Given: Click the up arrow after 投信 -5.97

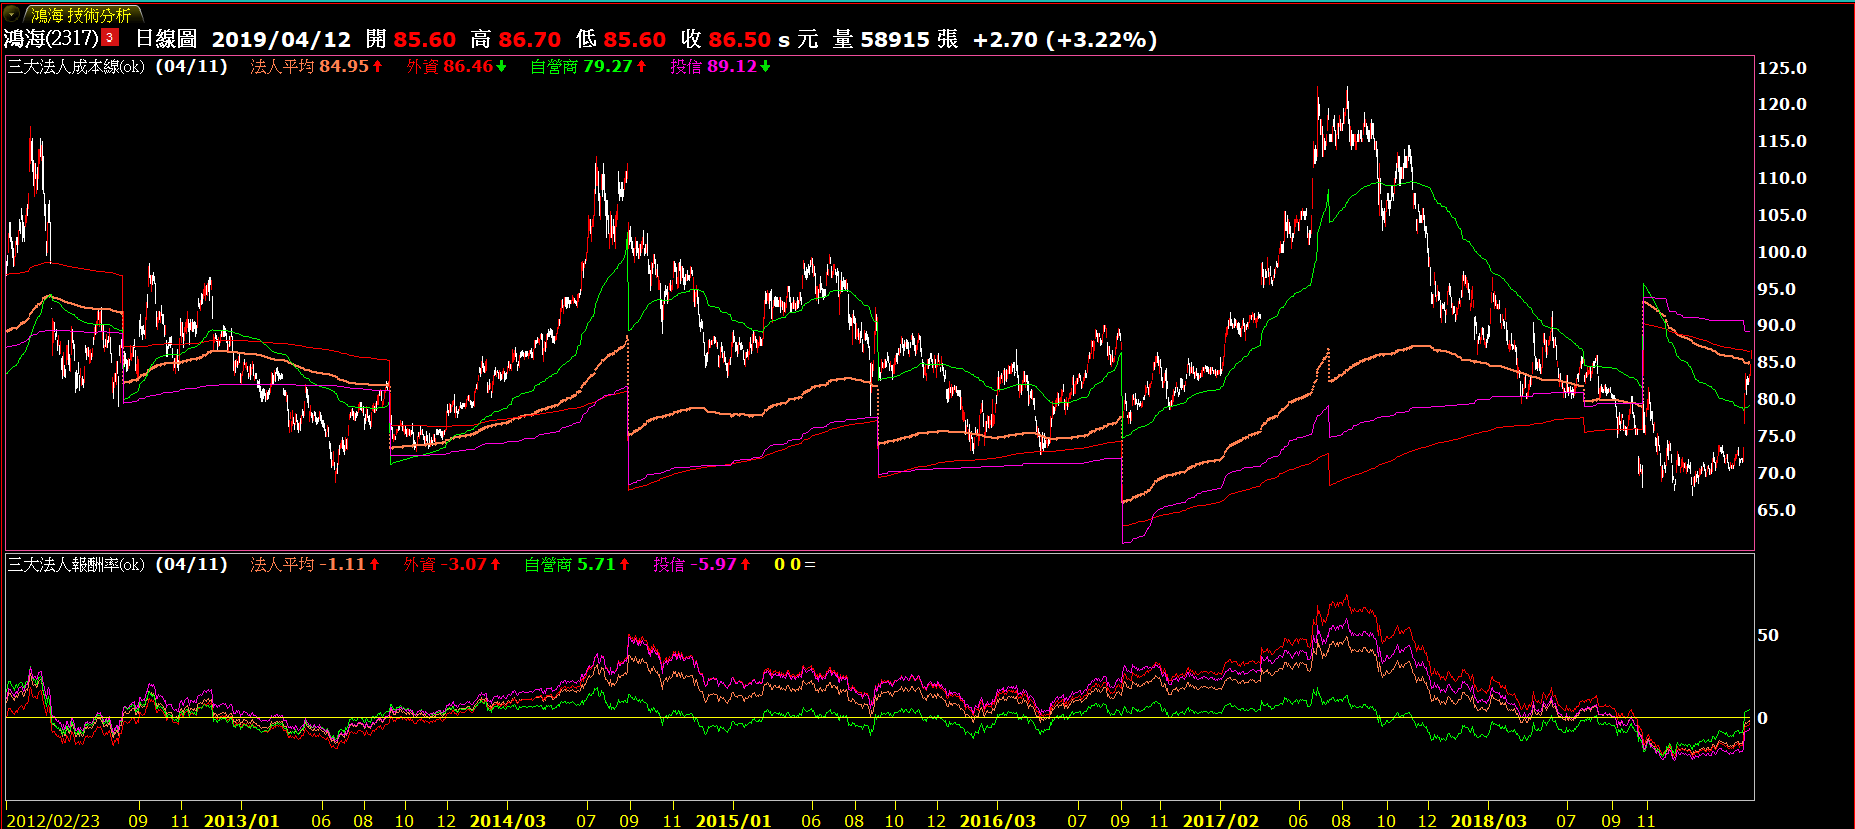Looking at the screenshot, I should click(745, 565).
